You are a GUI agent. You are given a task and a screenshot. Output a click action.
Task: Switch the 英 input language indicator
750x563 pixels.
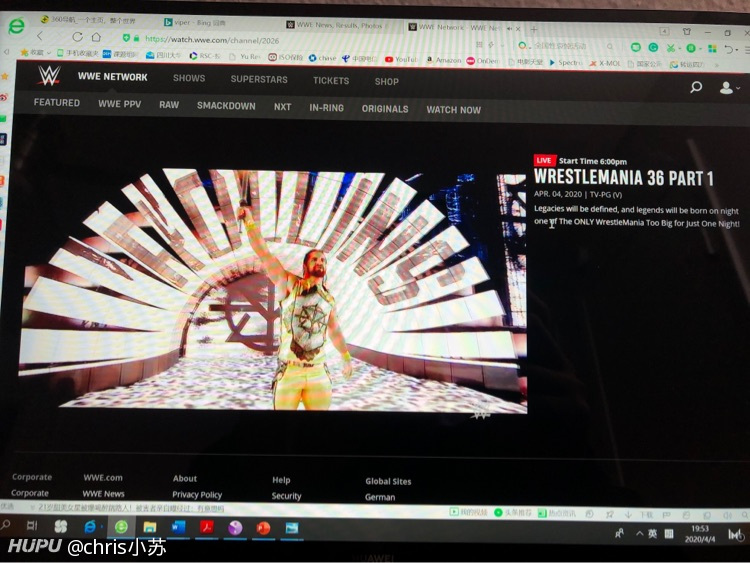652,533
